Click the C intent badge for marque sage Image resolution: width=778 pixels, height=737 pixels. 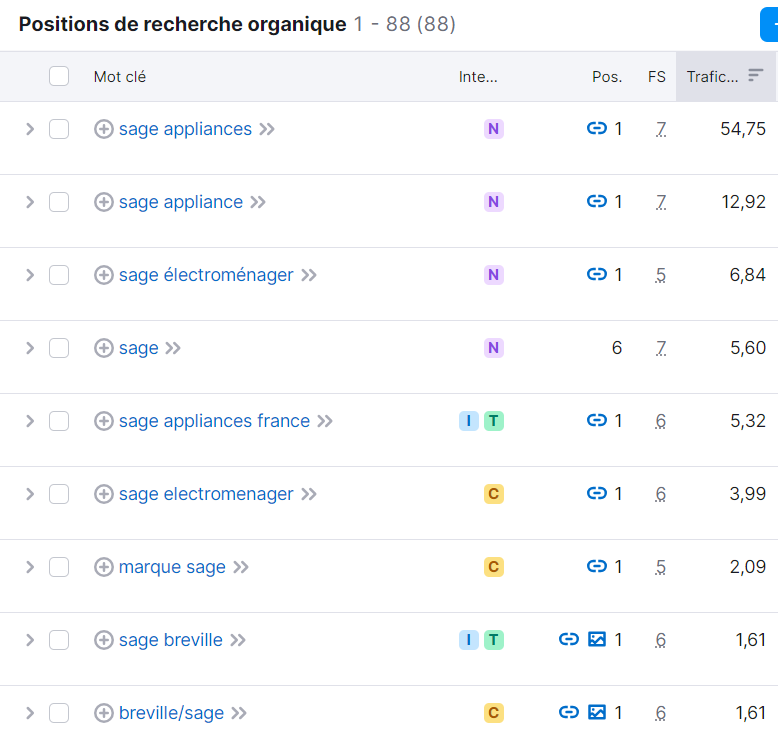pyautogui.click(x=494, y=567)
